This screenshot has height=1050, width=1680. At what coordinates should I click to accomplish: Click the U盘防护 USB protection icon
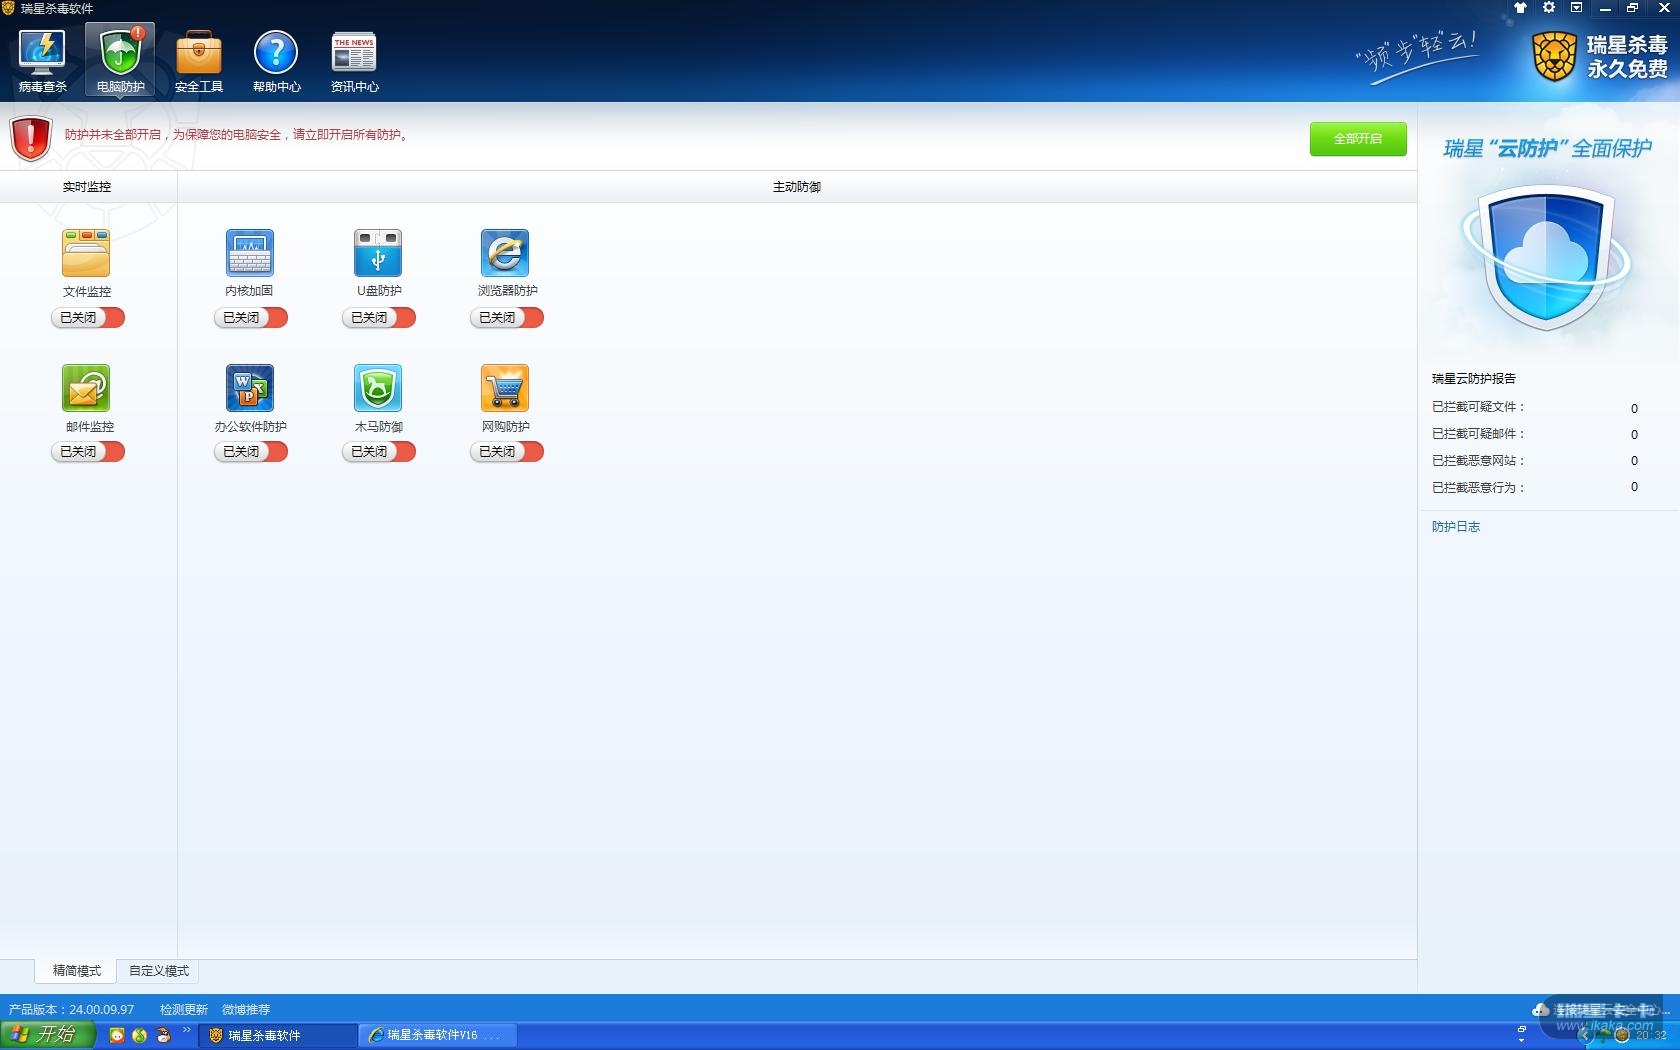point(378,253)
